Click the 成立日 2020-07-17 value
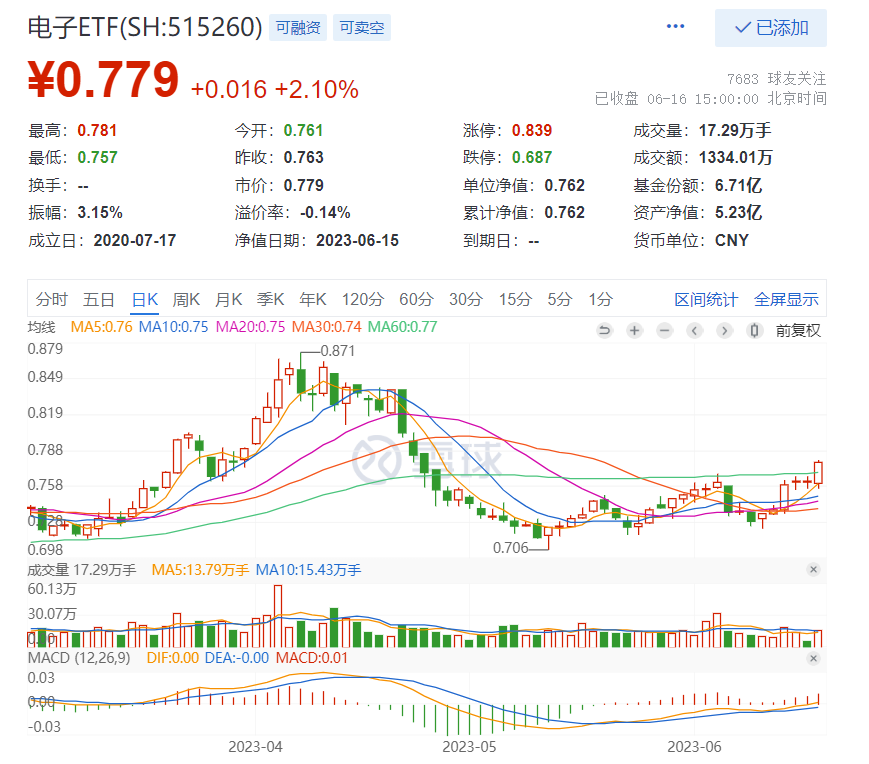This screenshot has height=764, width=869. [x=135, y=240]
